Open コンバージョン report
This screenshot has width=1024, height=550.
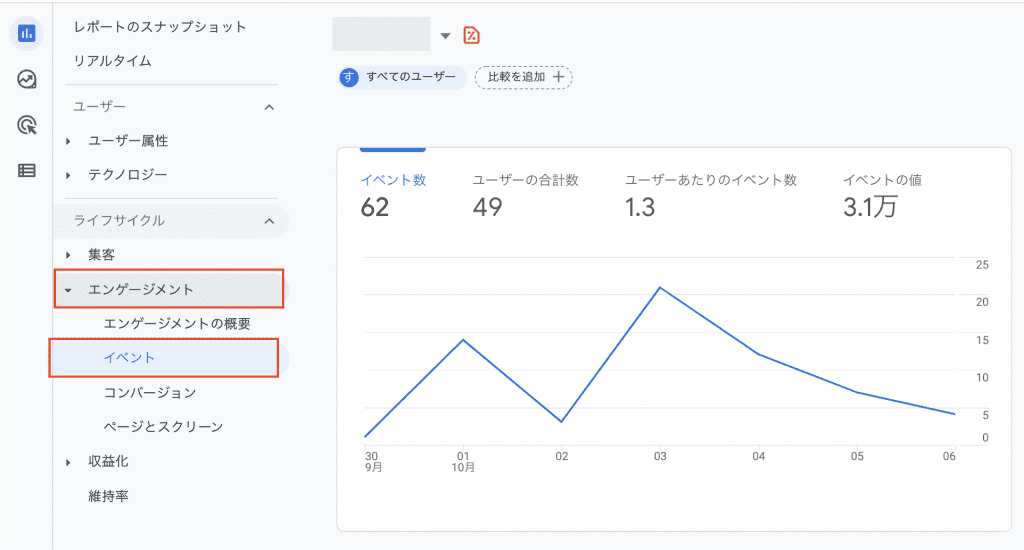coord(150,393)
